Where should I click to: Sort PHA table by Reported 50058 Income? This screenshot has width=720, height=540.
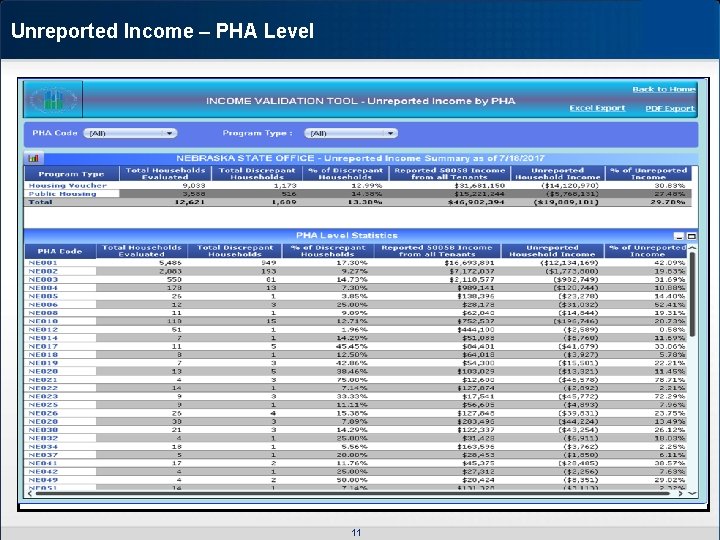[x=437, y=251]
